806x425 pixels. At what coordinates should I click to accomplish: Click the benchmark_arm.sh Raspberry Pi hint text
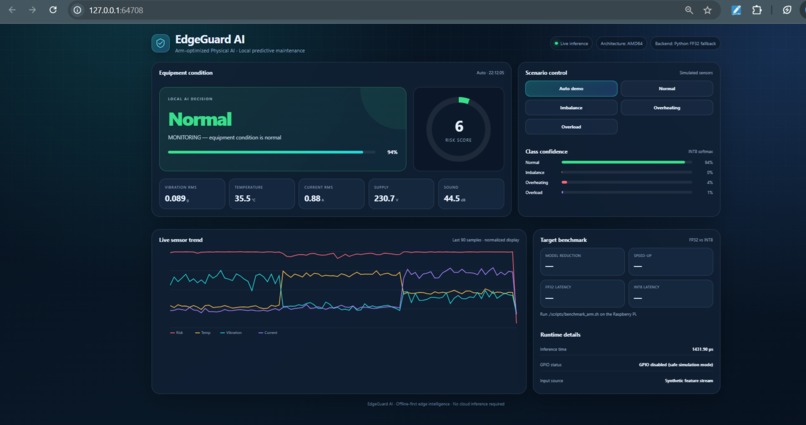tap(588, 314)
